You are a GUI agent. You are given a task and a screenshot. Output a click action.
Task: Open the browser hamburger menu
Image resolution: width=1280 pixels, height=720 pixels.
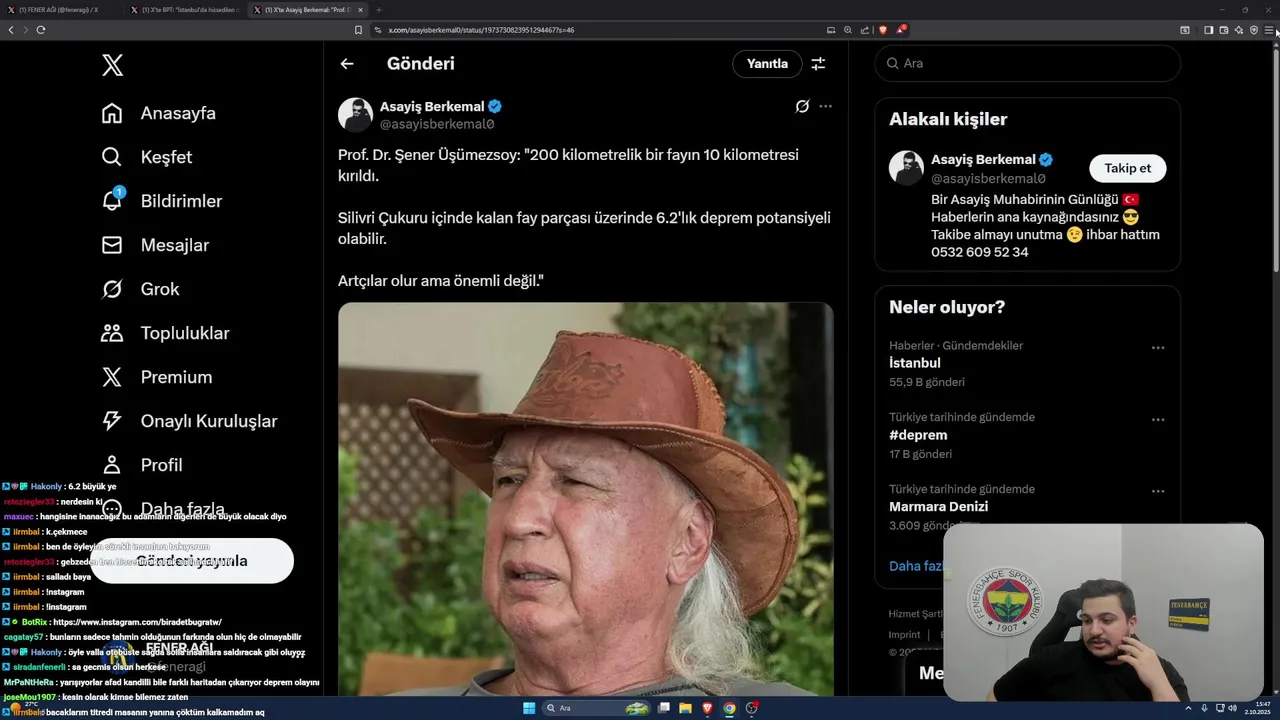[x=1269, y=30]
